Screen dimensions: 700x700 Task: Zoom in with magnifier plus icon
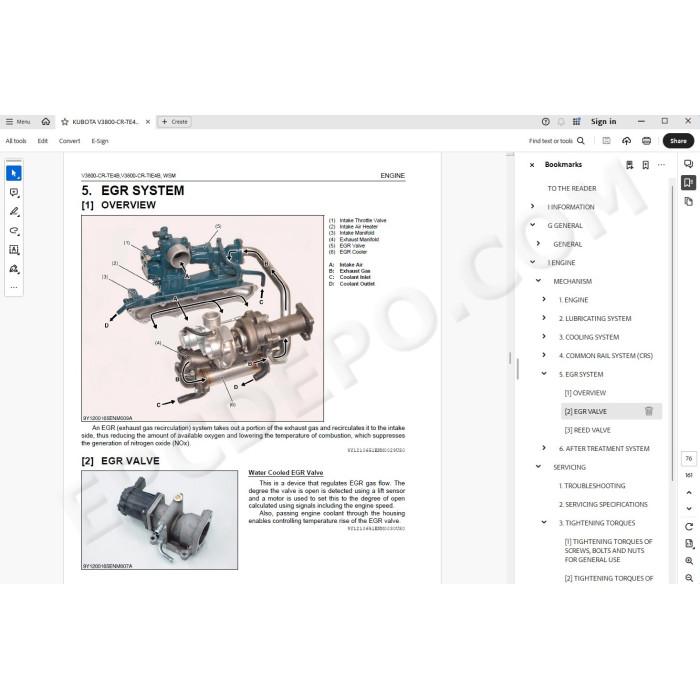tap(689, 561)
